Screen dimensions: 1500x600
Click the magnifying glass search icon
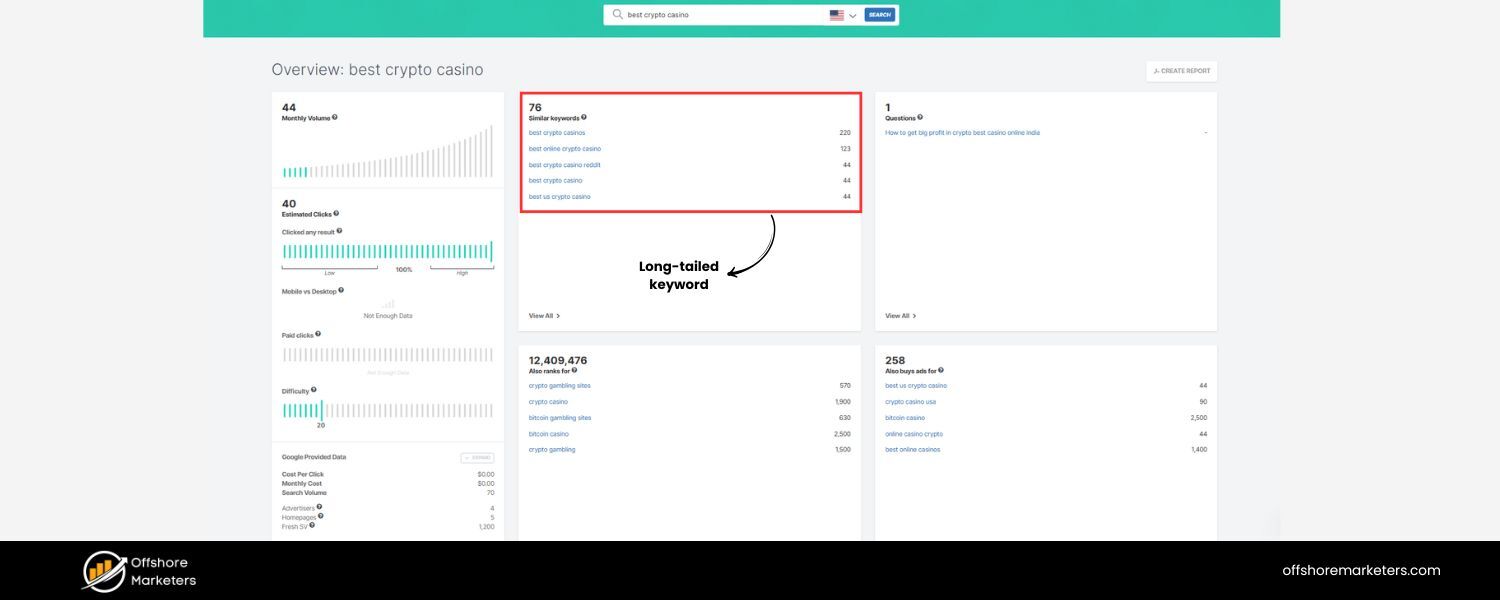tap(619, 15)
